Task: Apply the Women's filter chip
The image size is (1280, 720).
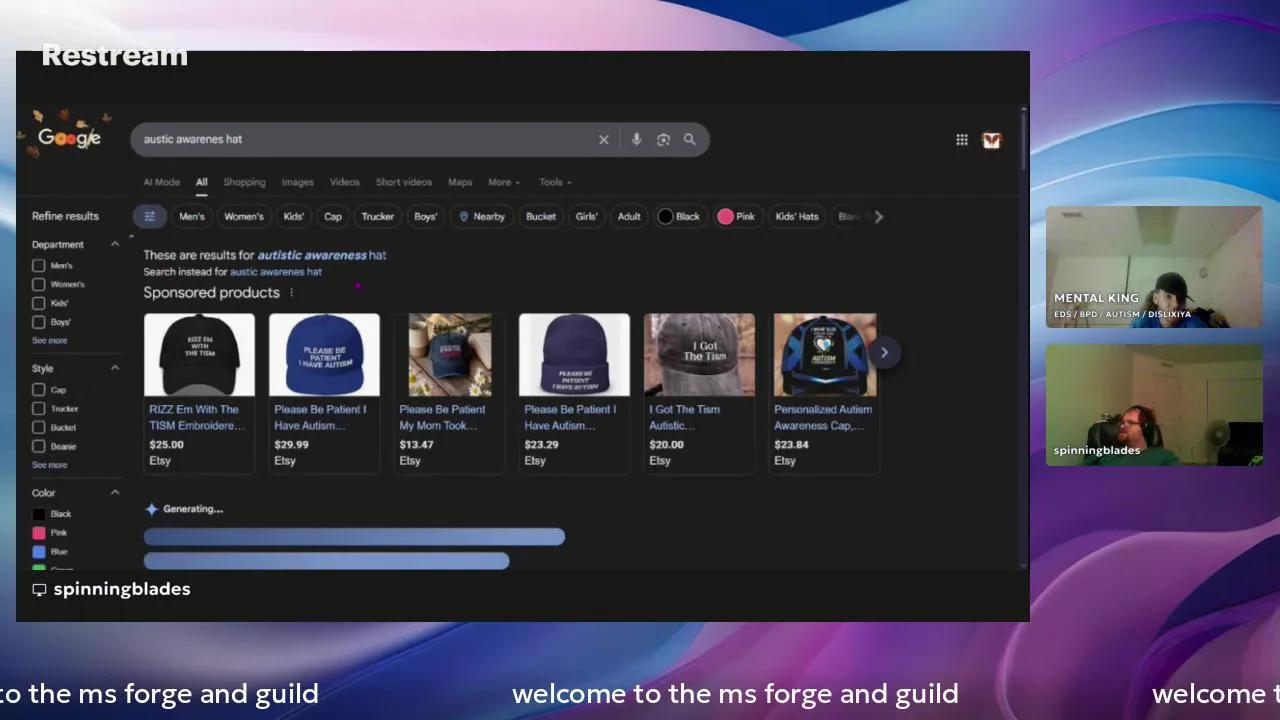Action: coord(243,216)
